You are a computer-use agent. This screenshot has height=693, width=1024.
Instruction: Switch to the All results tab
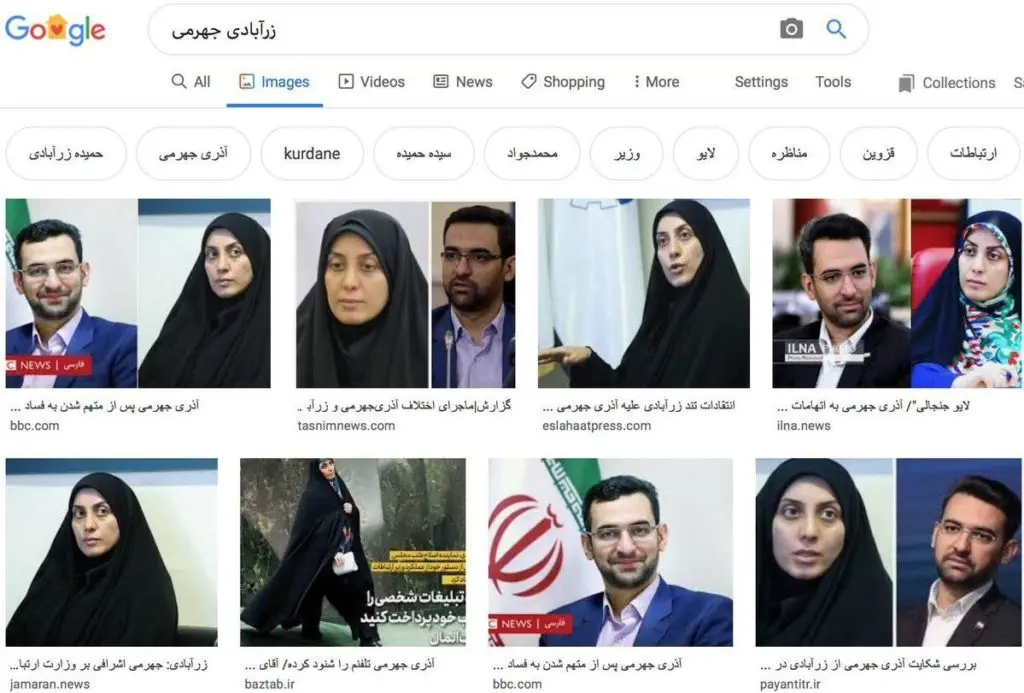pos(191,82)
